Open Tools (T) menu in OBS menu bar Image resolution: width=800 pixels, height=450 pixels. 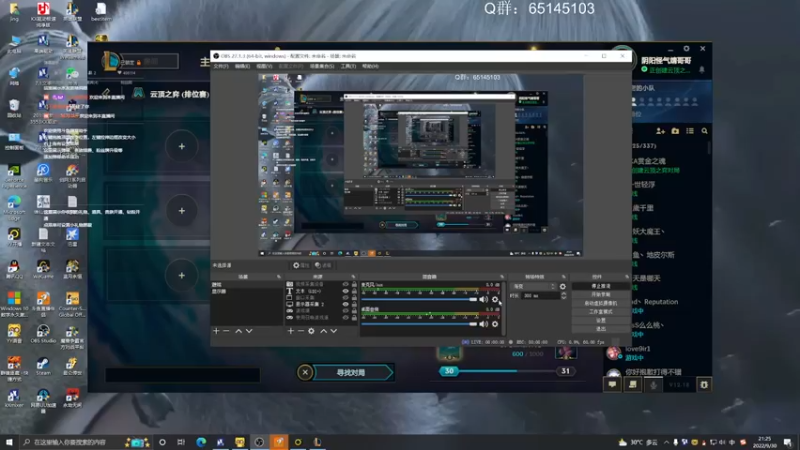coord(348,66)
